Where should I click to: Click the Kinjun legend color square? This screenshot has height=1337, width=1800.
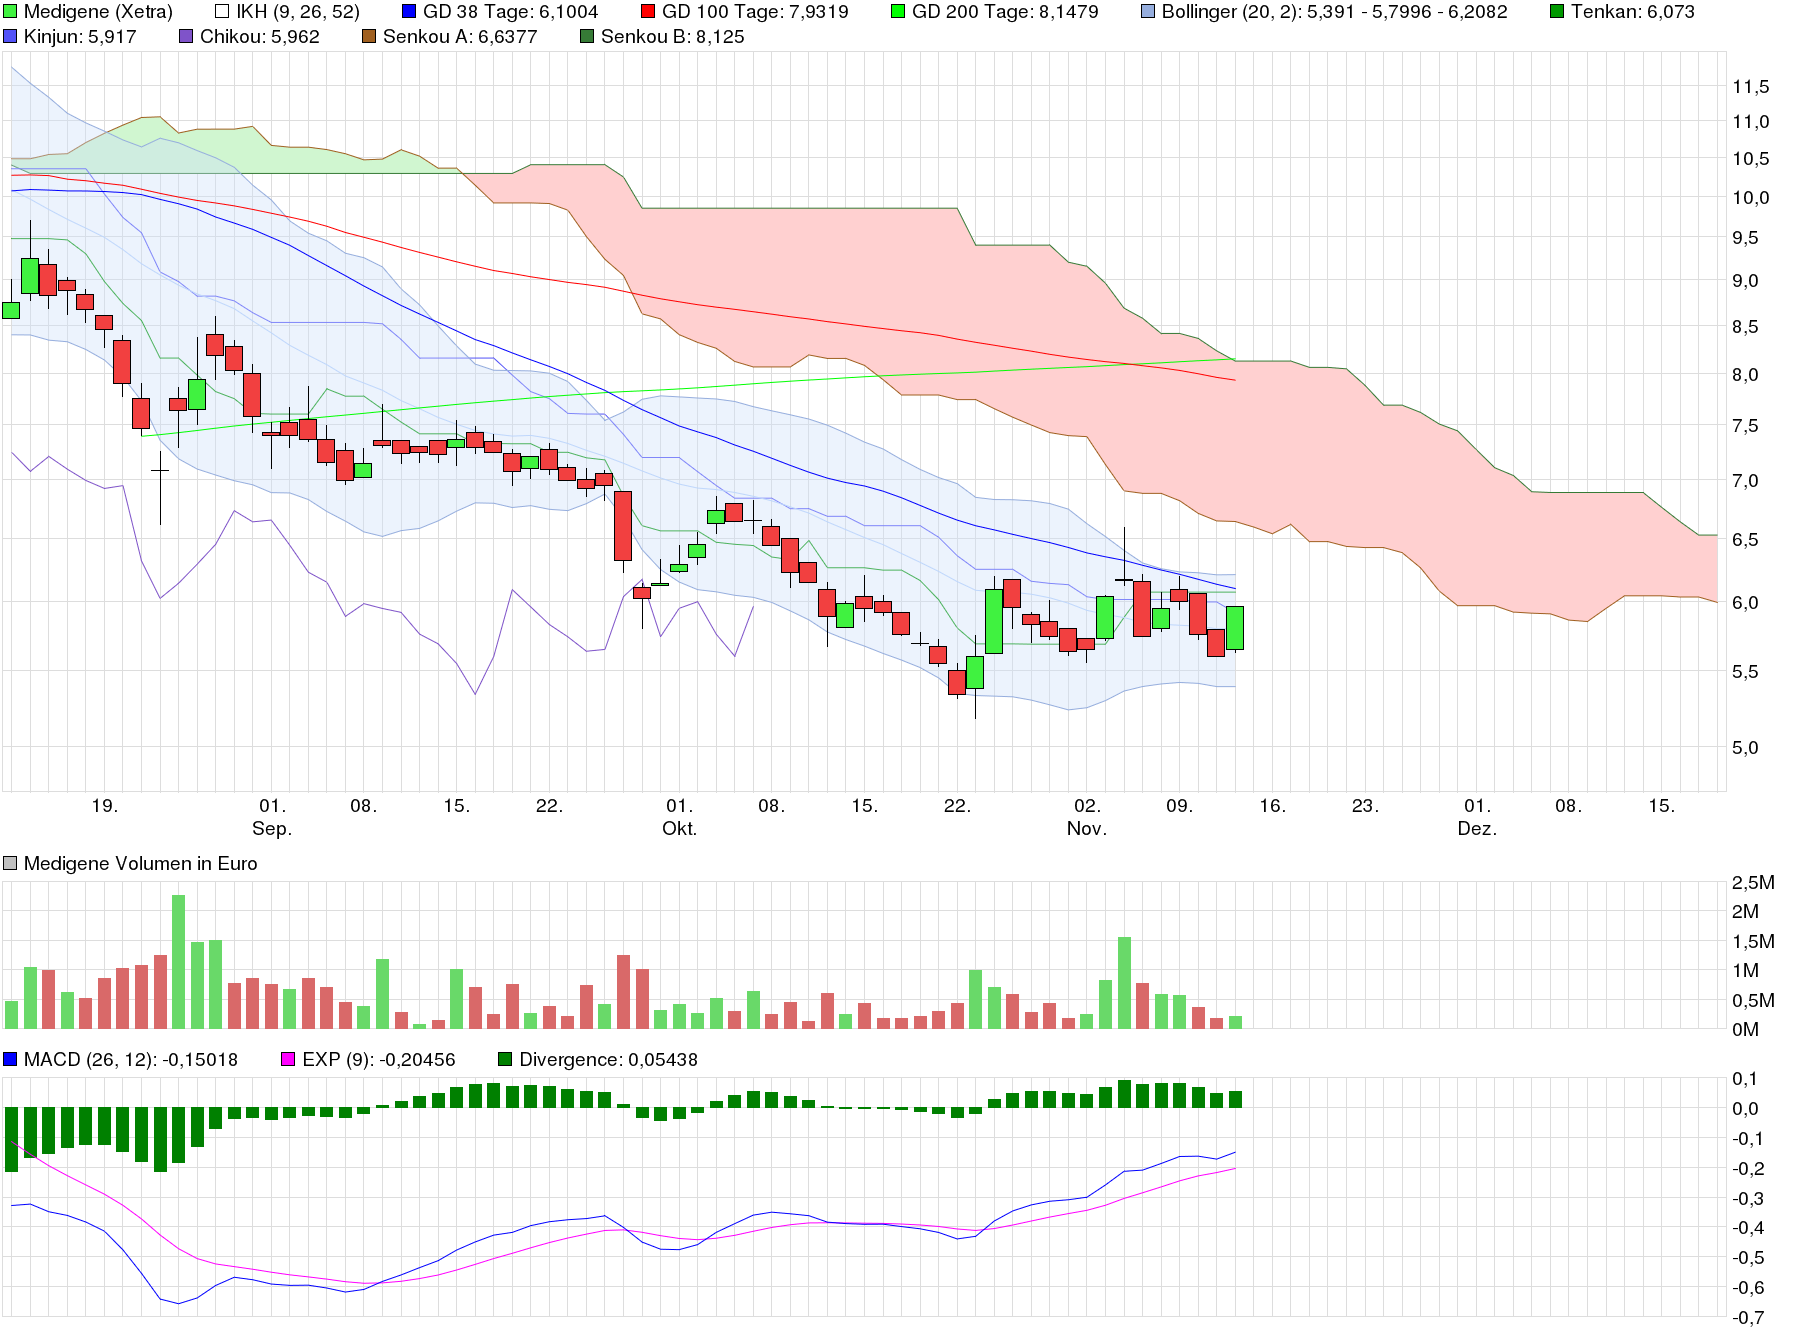pyautogui.click(x=10, y=37)
